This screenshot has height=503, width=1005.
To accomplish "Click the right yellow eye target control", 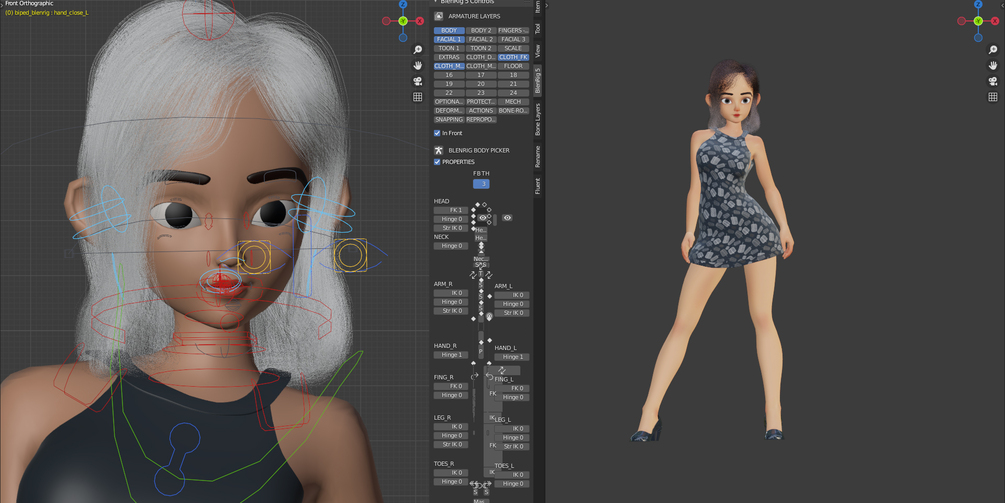I will [x=350, y=255].
